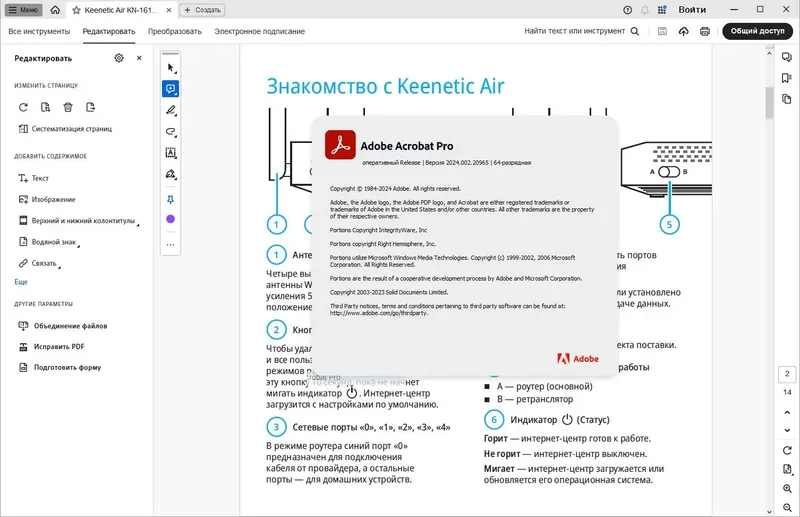Screen dimensions: 800x517
Task: Click the Adobe Acrobat Pro logo icon
Action: pyautogui.click(x=340, y=144)
